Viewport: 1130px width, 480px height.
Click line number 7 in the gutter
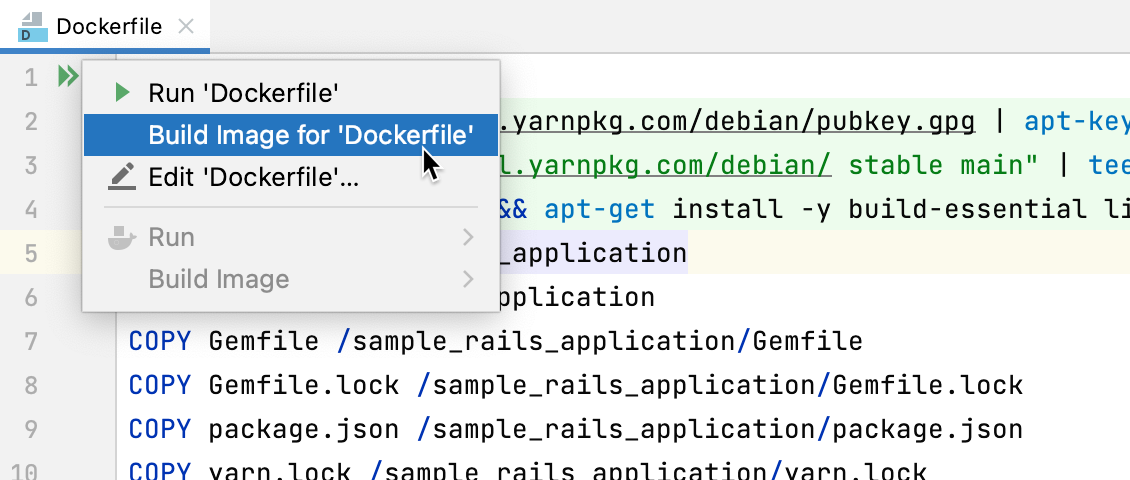click(x=31, y=342)
